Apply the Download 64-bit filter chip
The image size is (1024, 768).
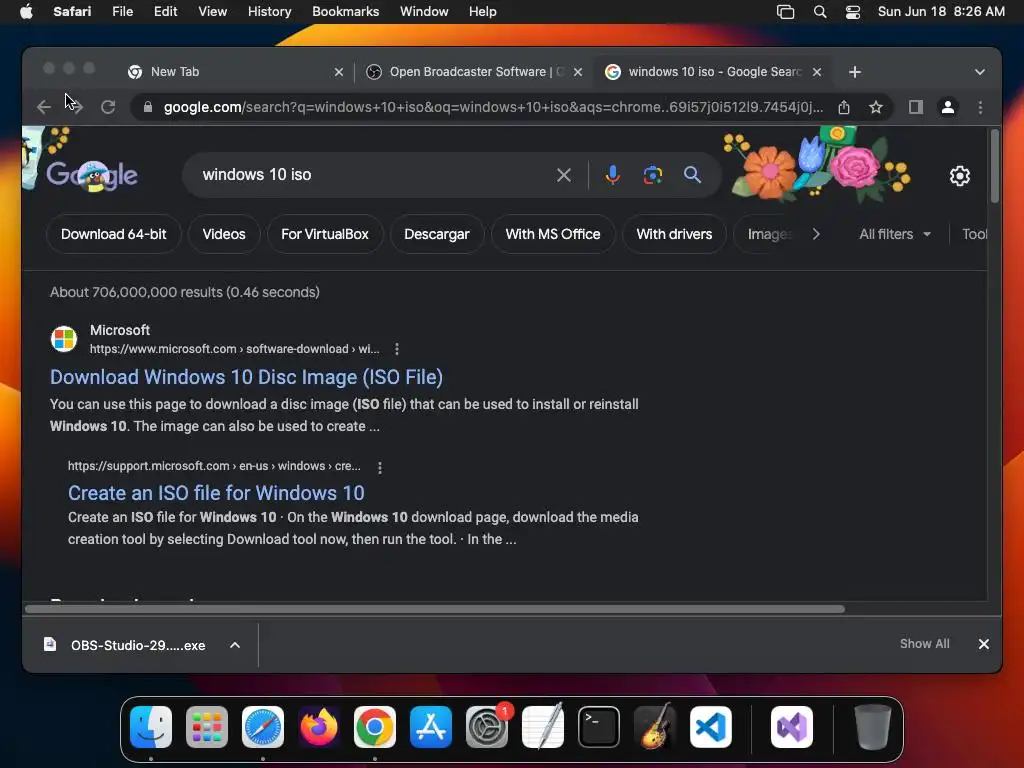(114, 234)
